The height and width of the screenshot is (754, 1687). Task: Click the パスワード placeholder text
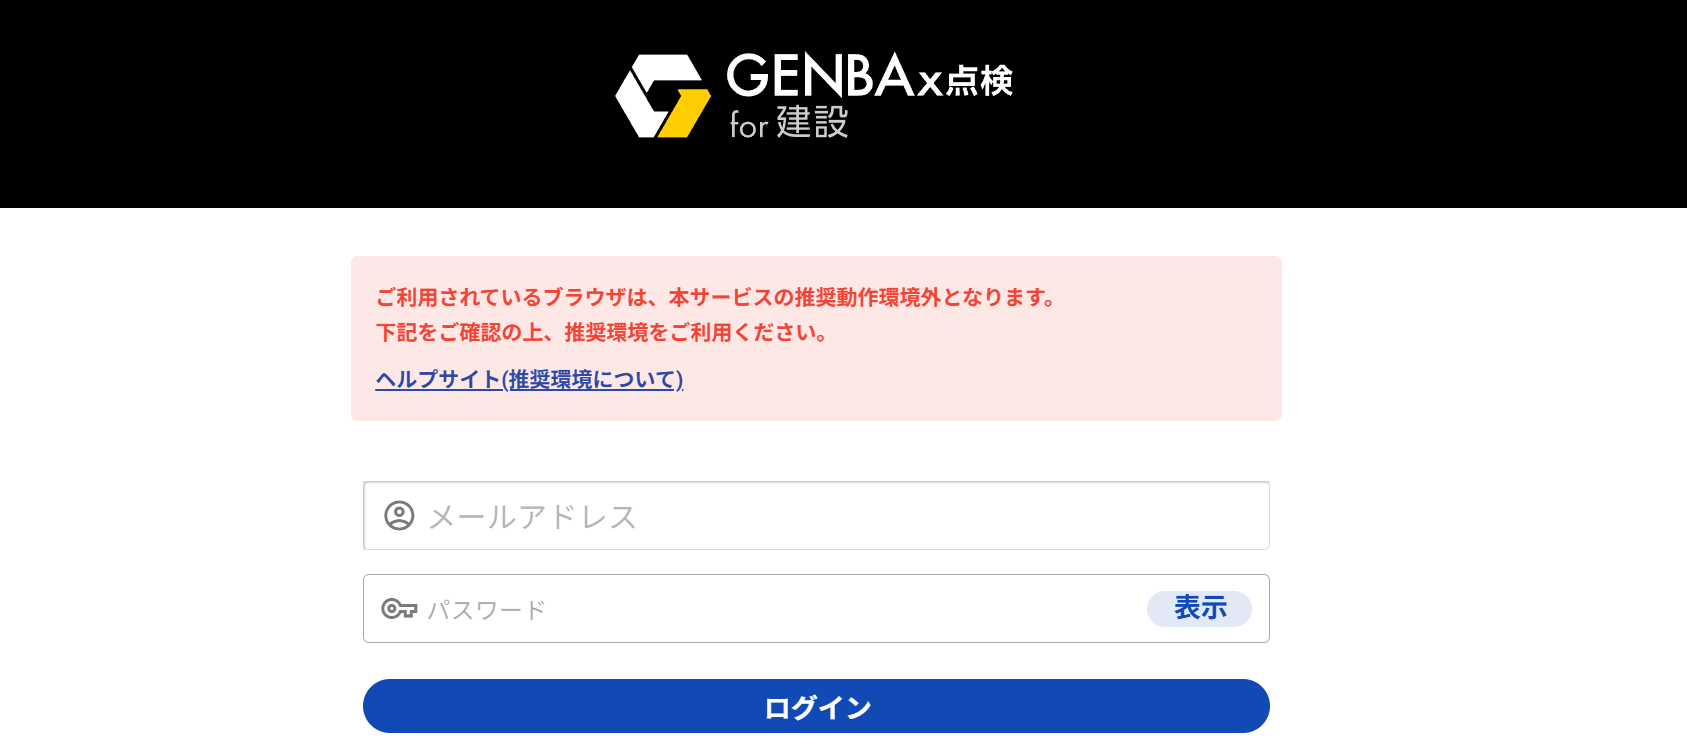tap(487, 610)
